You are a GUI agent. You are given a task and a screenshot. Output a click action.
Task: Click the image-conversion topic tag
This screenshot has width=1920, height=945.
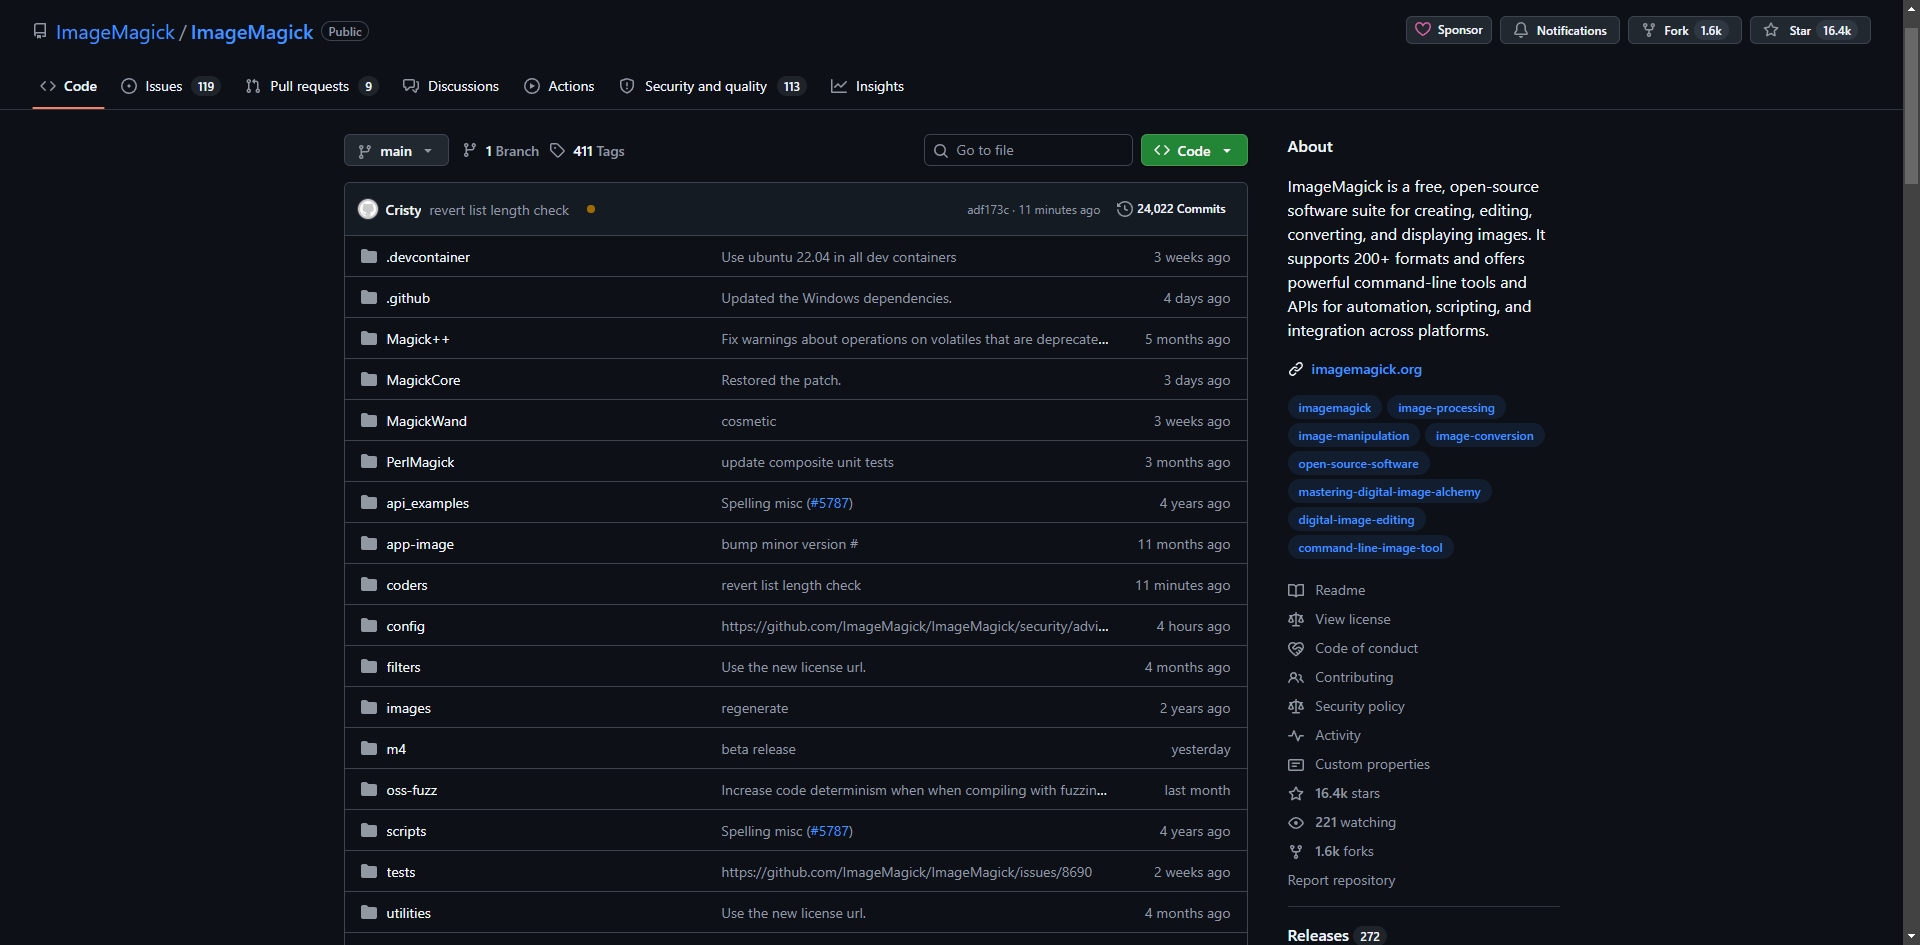tap(1484, 436)
